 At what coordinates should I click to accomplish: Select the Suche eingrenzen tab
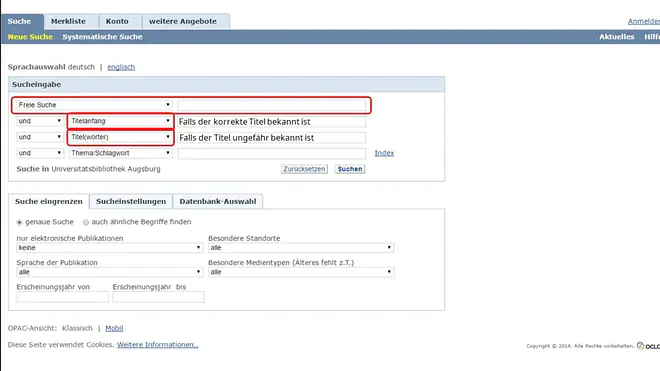(x=49, y=201)
